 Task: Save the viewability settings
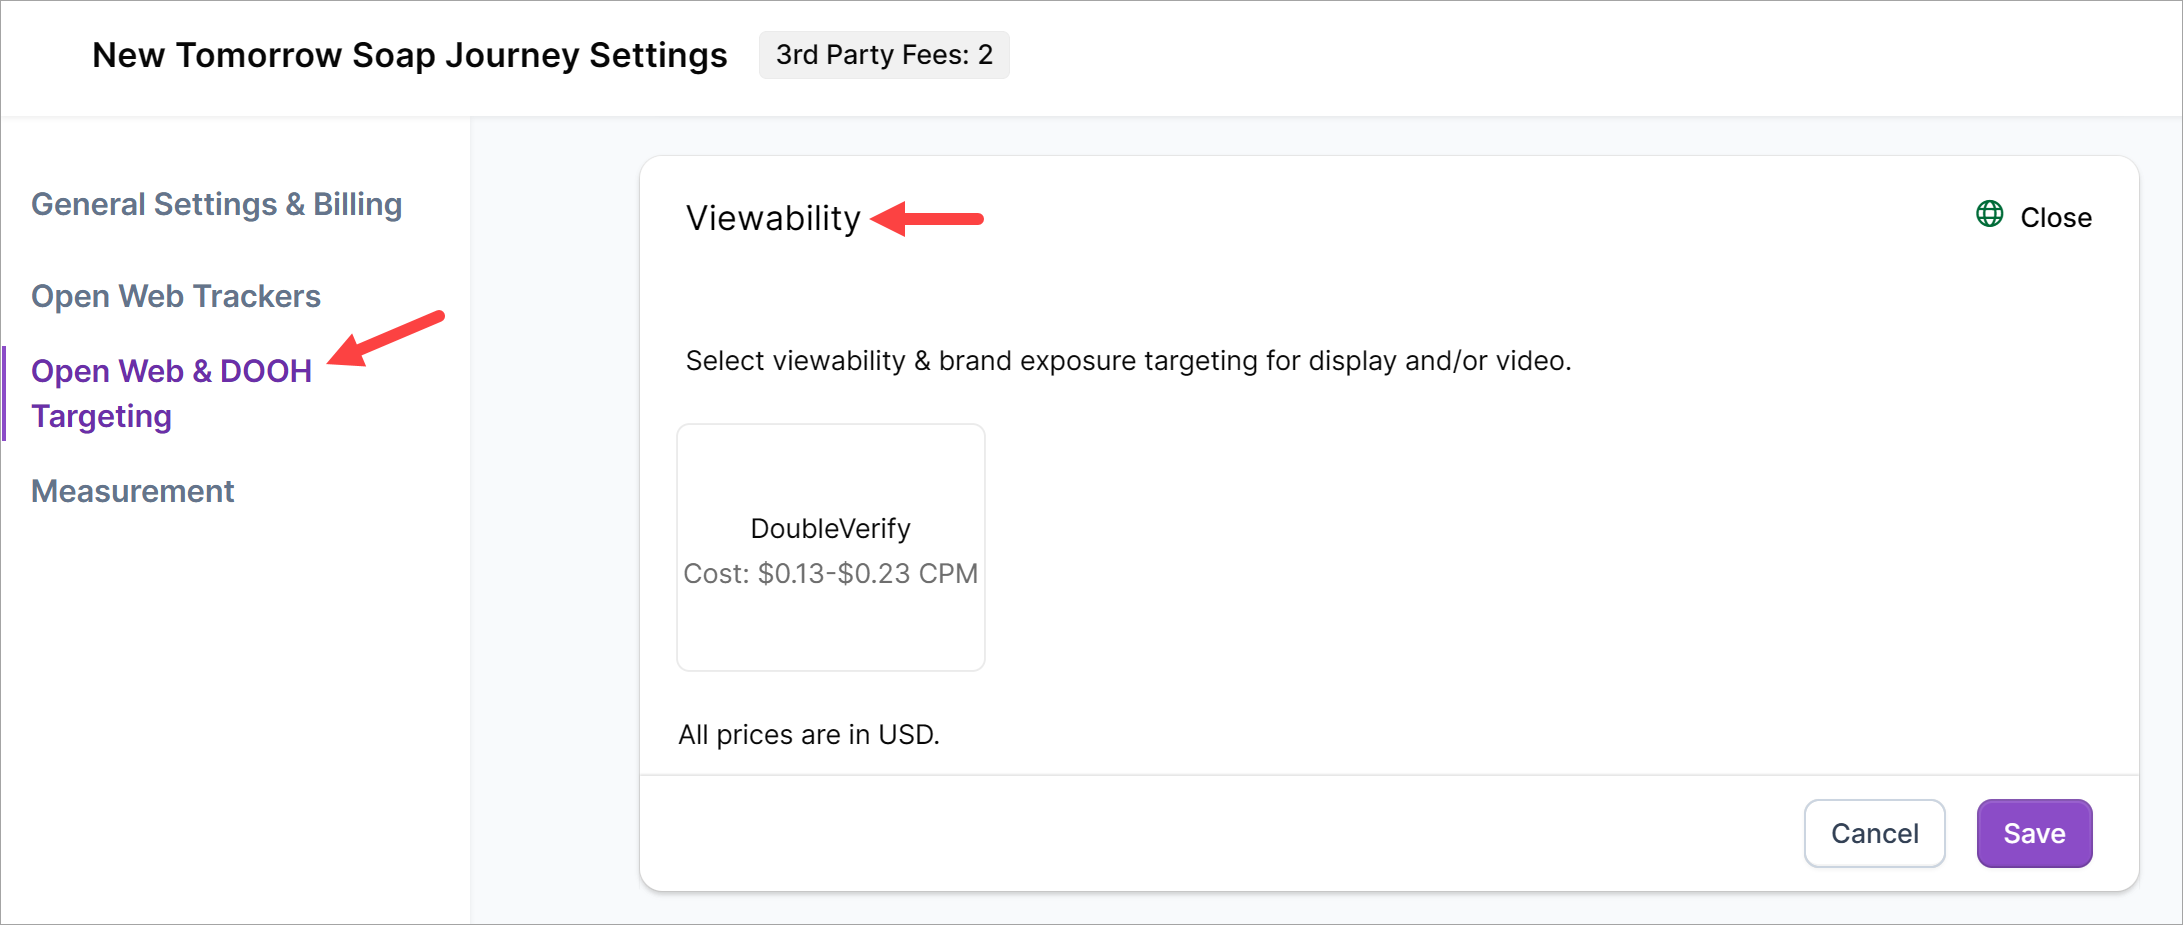(x=2033, y=833)
